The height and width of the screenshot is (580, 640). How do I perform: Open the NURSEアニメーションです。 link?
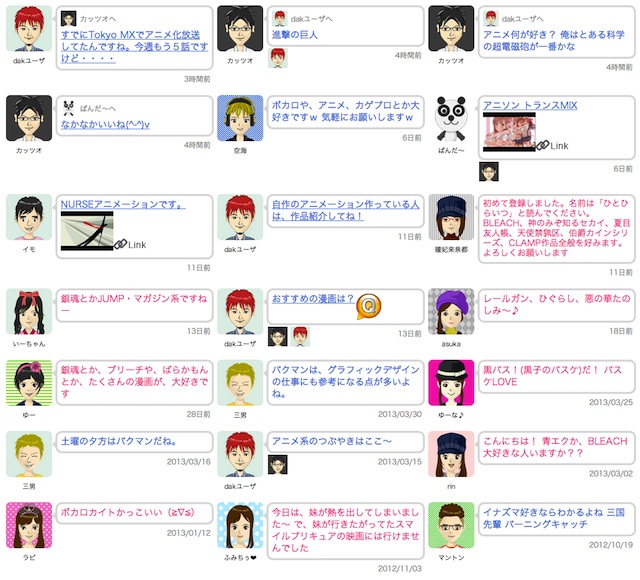[x=123, y=204]
